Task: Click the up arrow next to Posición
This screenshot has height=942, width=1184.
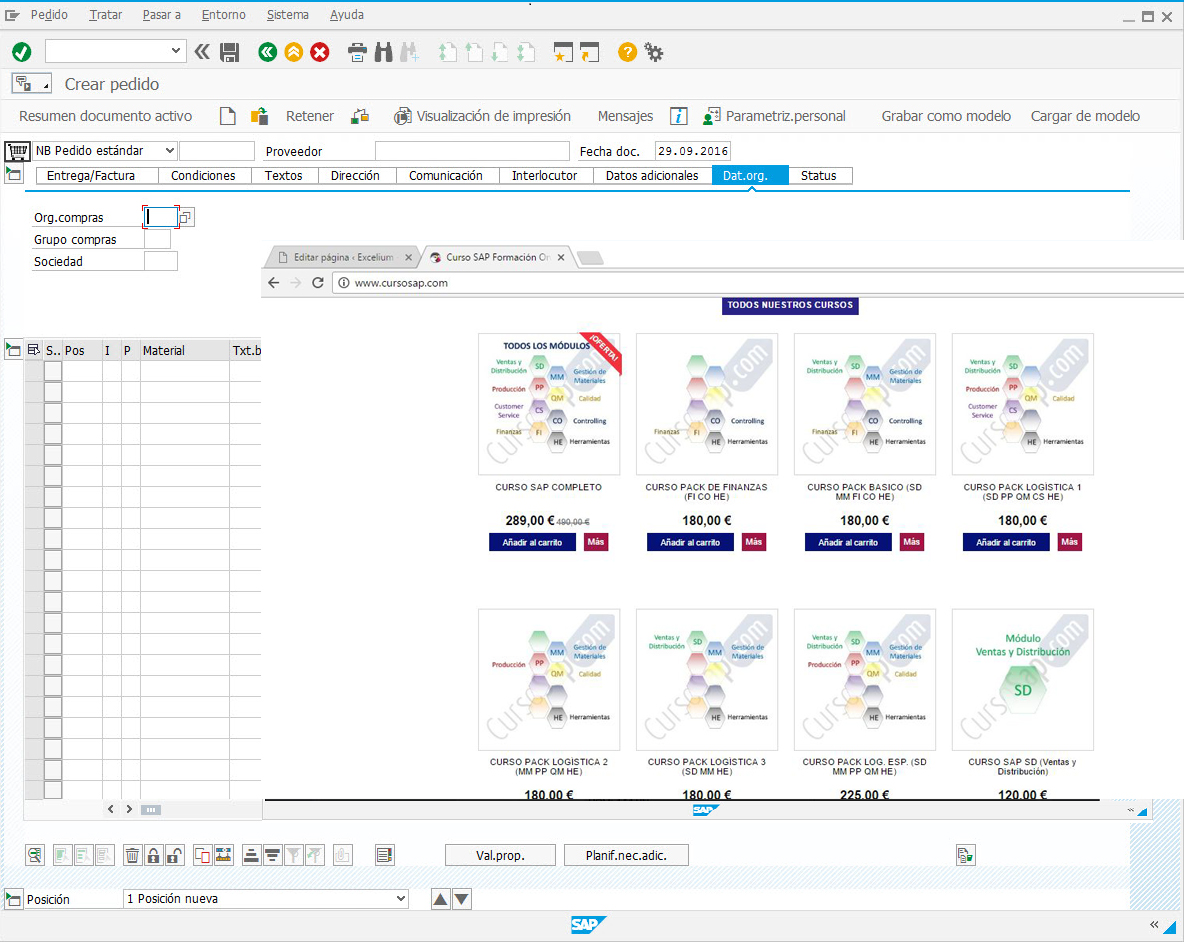Action: tap(441, 899)
